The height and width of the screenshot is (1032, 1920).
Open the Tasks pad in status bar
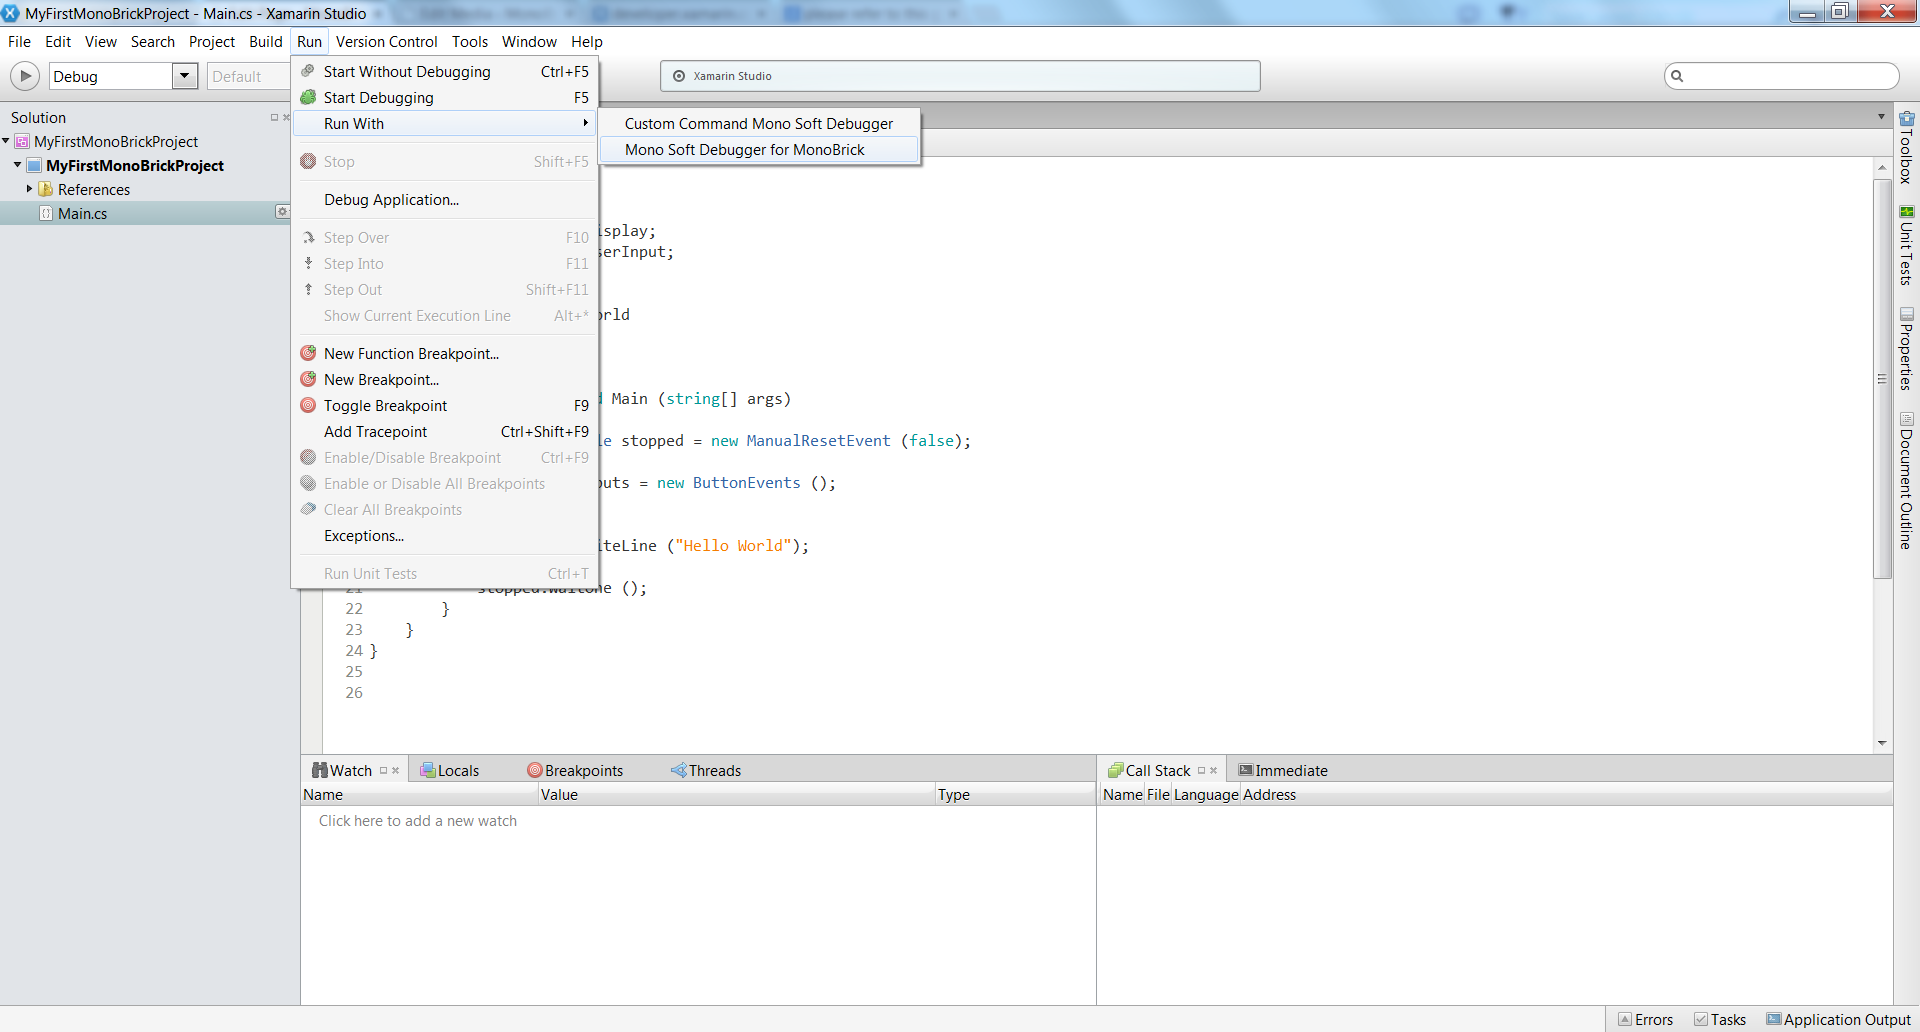1720,1019
